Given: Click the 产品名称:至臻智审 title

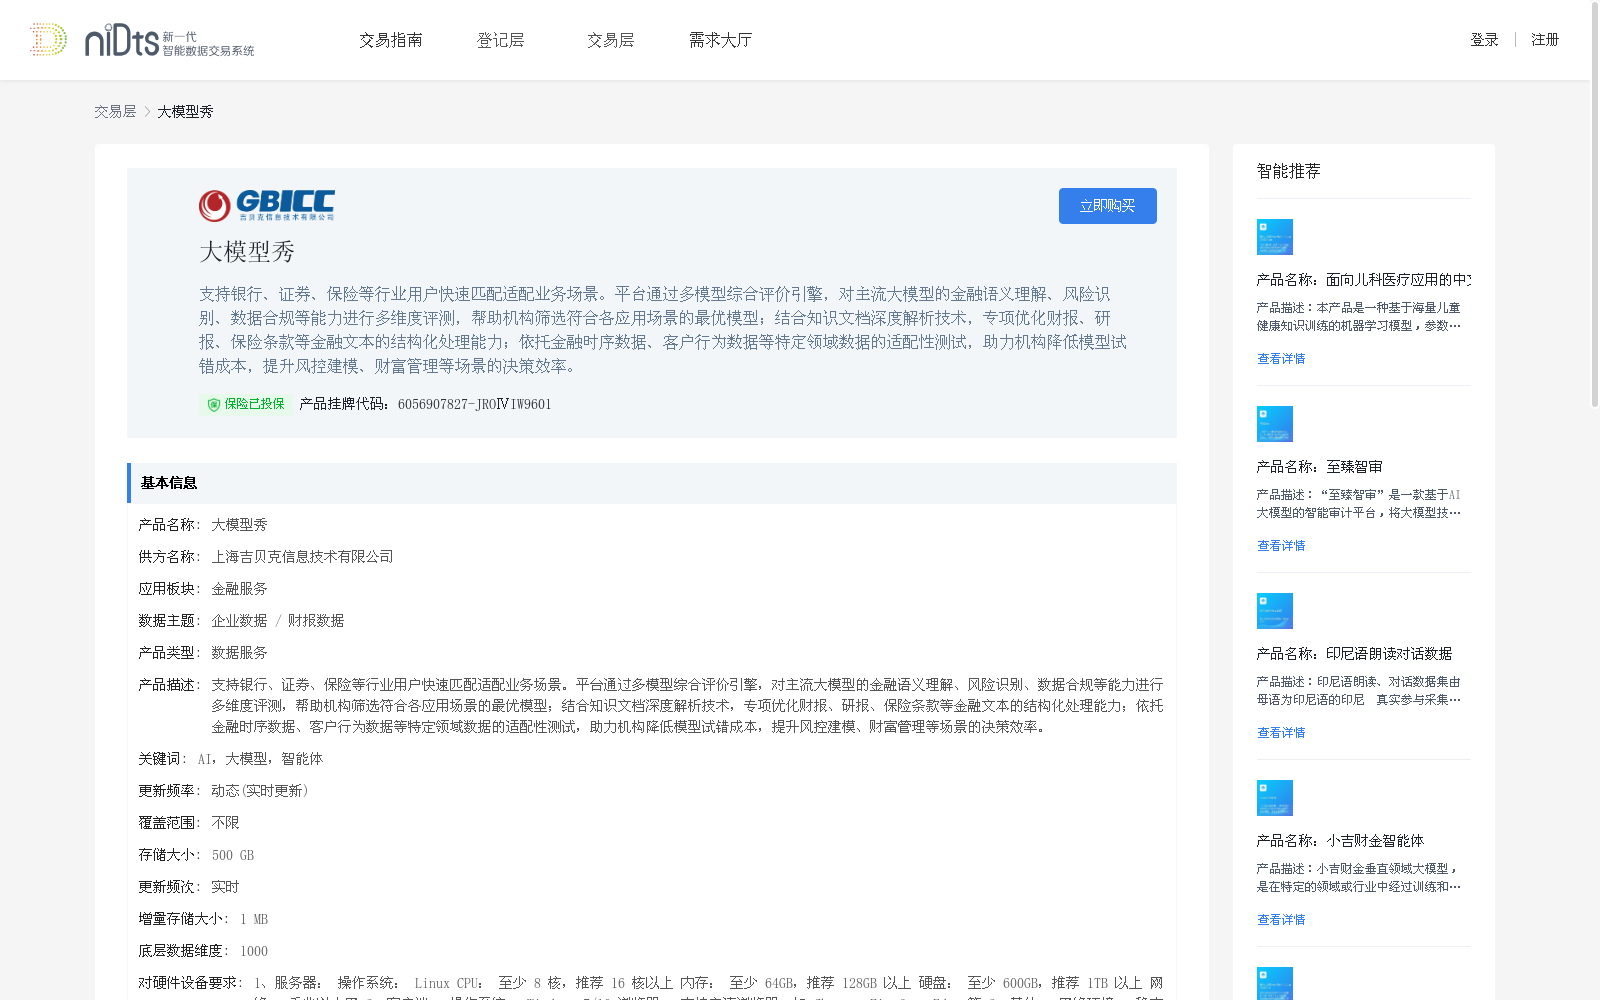Looking at the screenshot, I should [1320, 467].
